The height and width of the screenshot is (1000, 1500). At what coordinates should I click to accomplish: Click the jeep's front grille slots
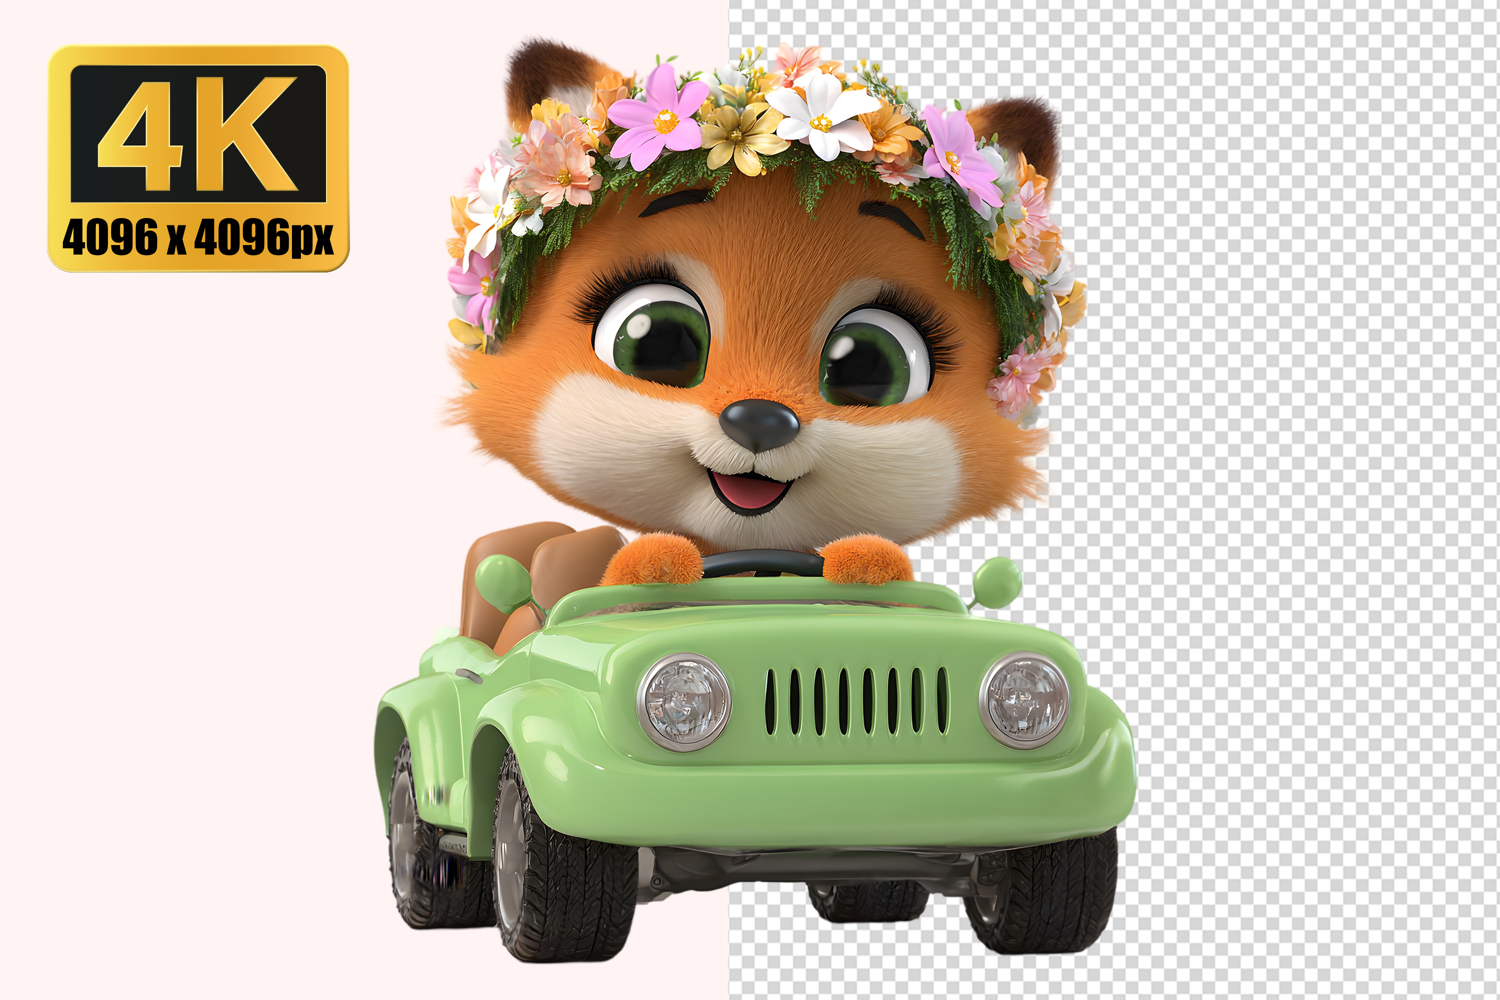[856, 701]
